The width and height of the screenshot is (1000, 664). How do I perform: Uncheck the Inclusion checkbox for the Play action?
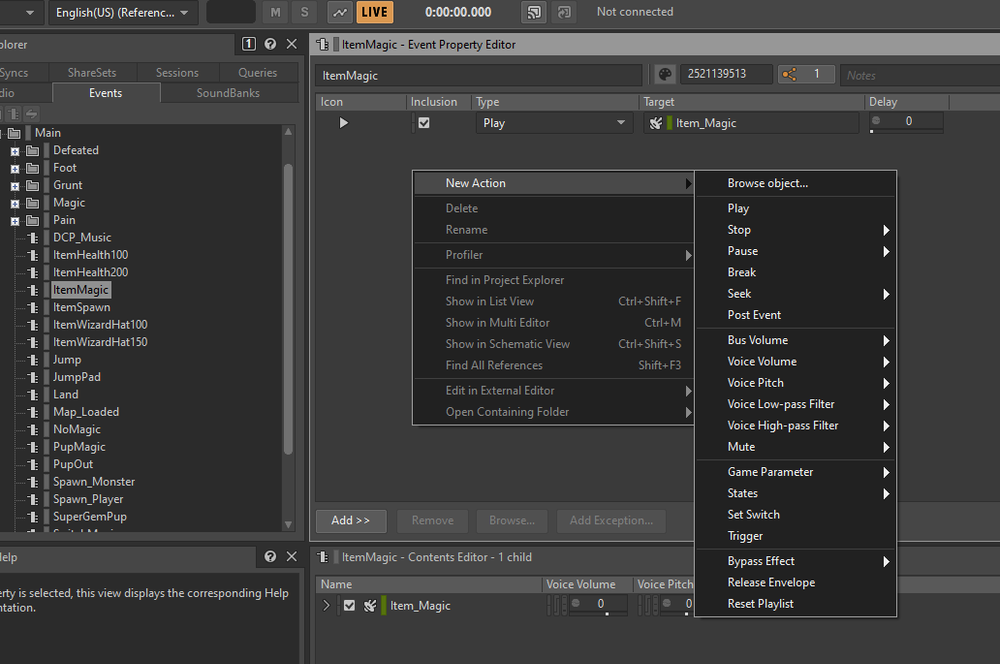point(425,122)
